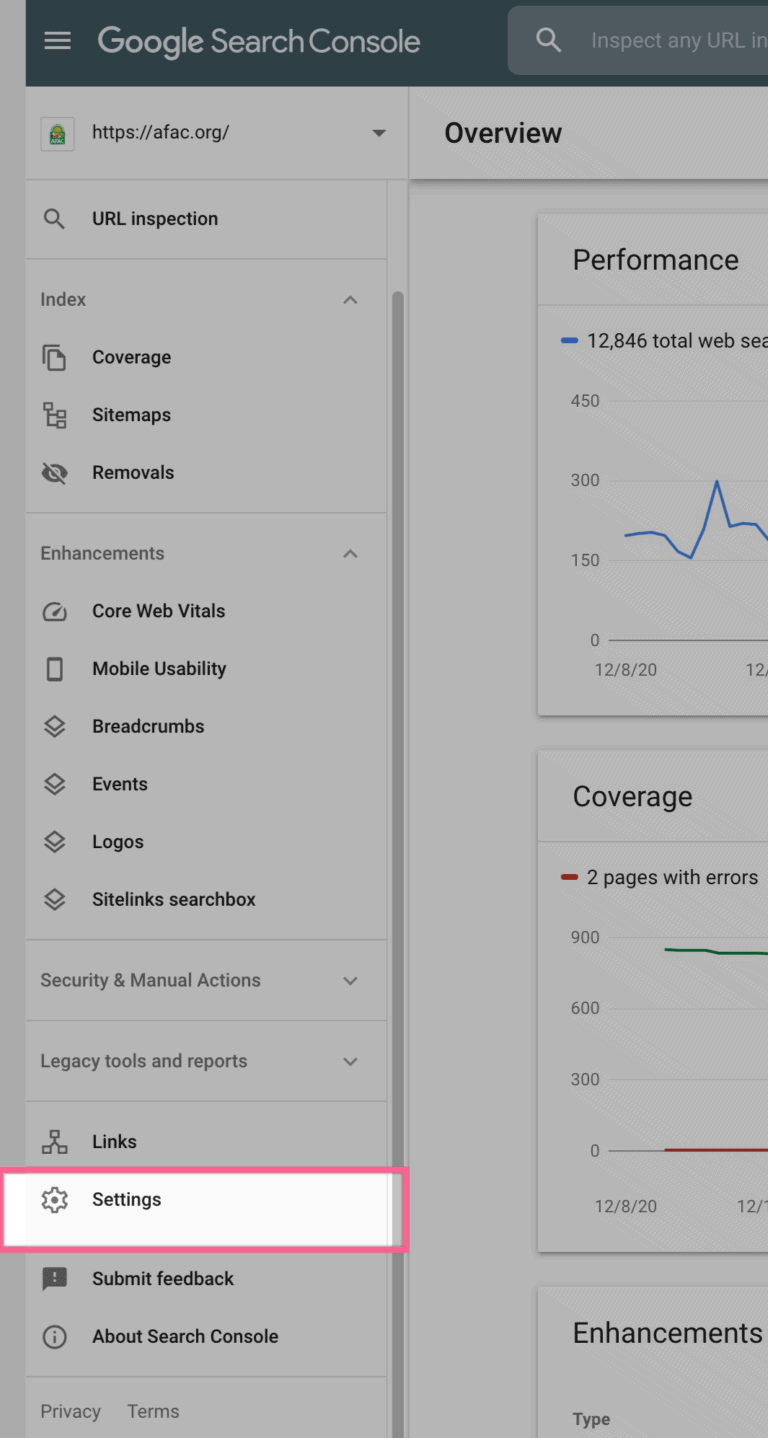The height and width of the screenshot is (1438, 768).
Task: Click the Submit feedback speech icon
Action: pyautogui.click(x=55, y=1279)
